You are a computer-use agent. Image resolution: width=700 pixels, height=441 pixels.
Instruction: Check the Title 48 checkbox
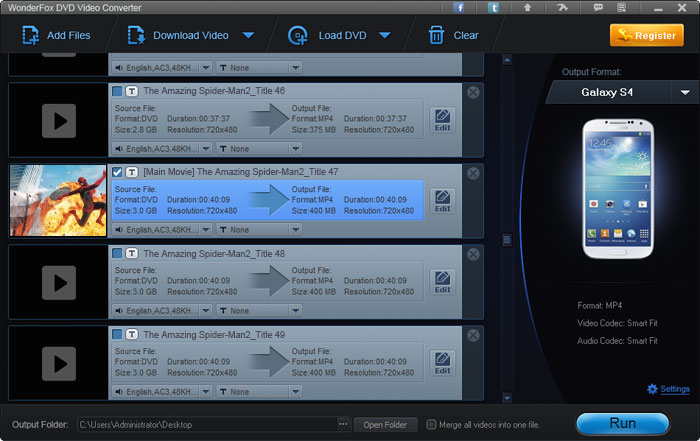[117, 254]
